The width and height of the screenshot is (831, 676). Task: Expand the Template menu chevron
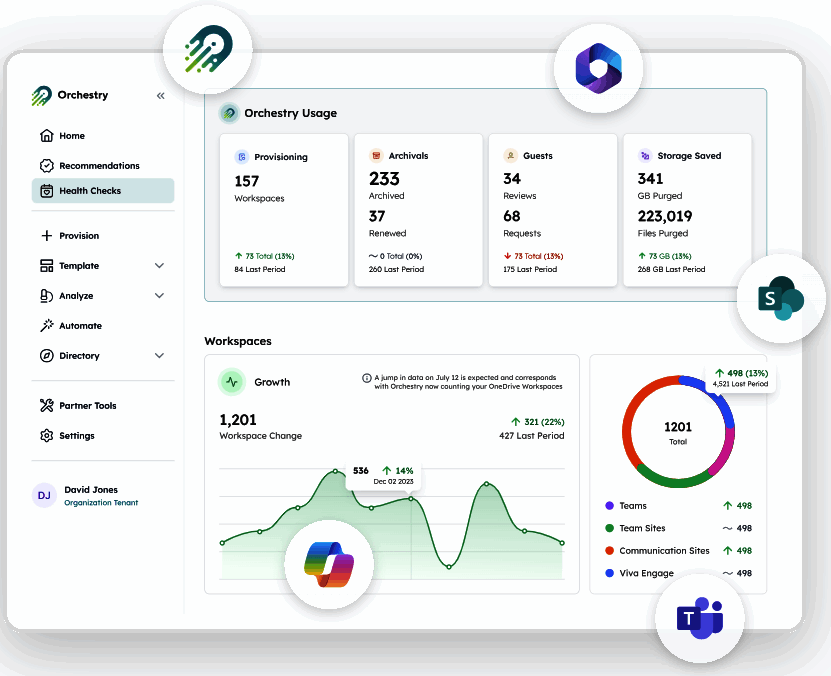(x=159, y=265)
